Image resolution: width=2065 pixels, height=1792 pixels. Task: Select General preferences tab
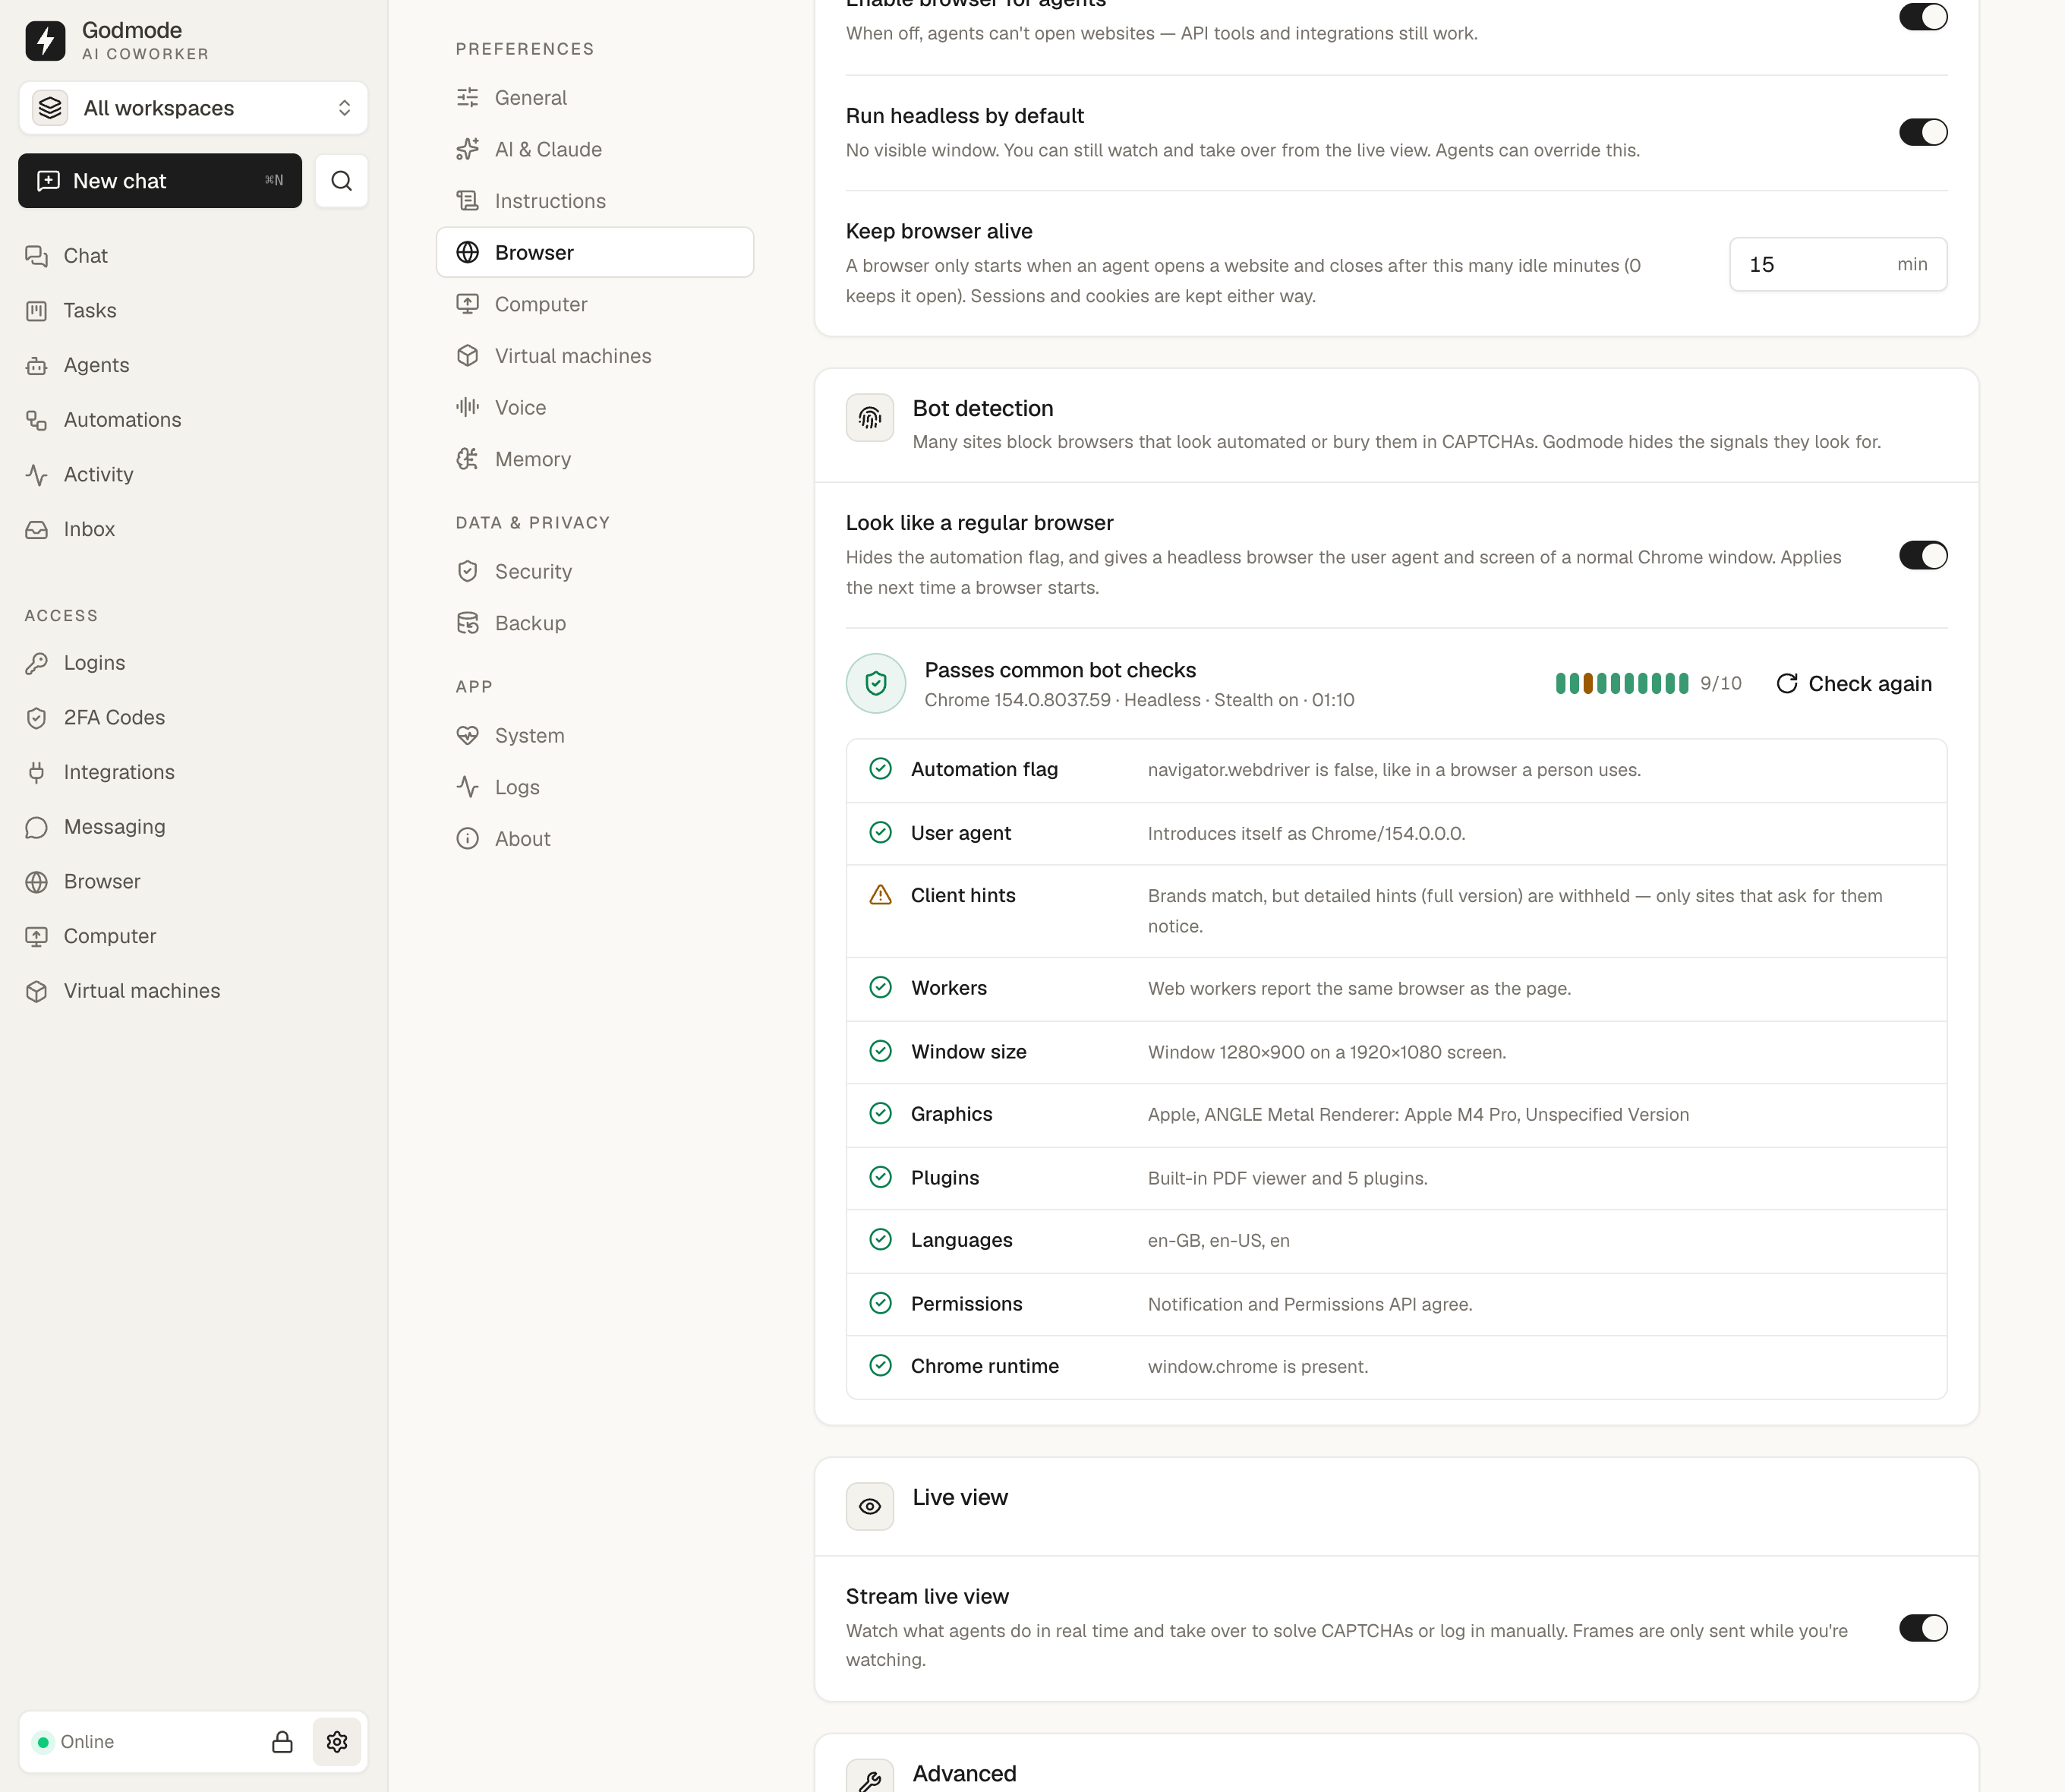click(595, 98)
